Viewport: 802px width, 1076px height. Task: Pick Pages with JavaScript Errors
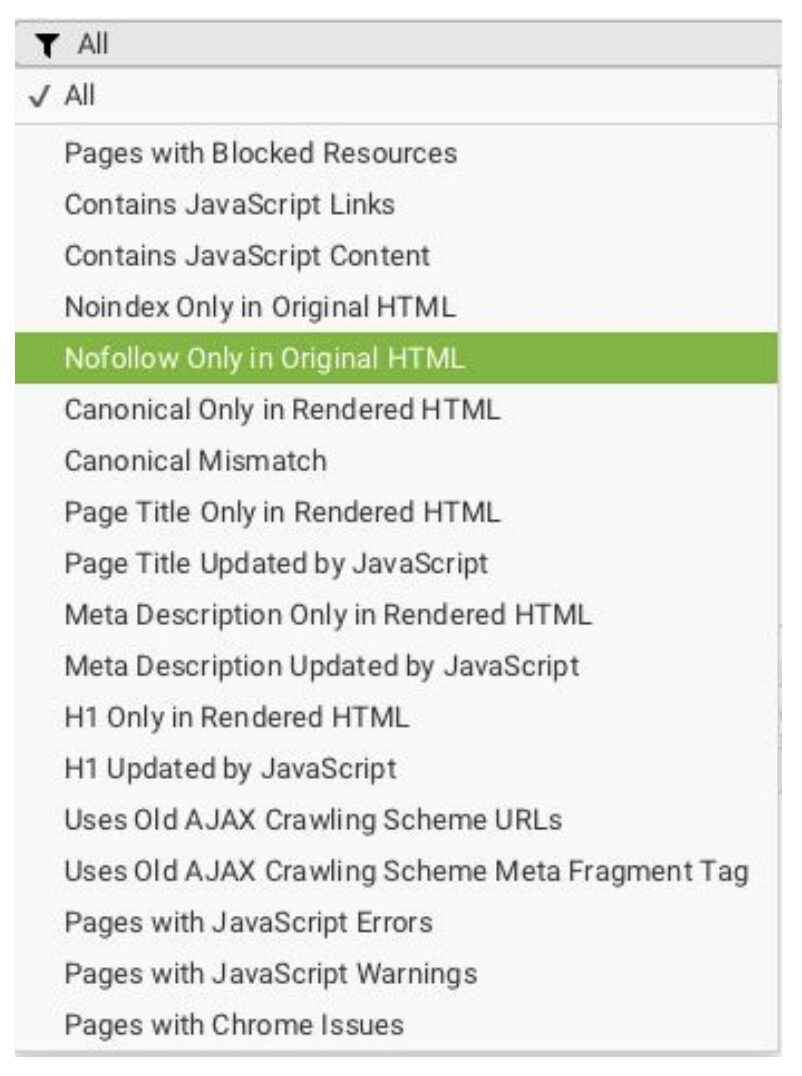tap(397, 922)
